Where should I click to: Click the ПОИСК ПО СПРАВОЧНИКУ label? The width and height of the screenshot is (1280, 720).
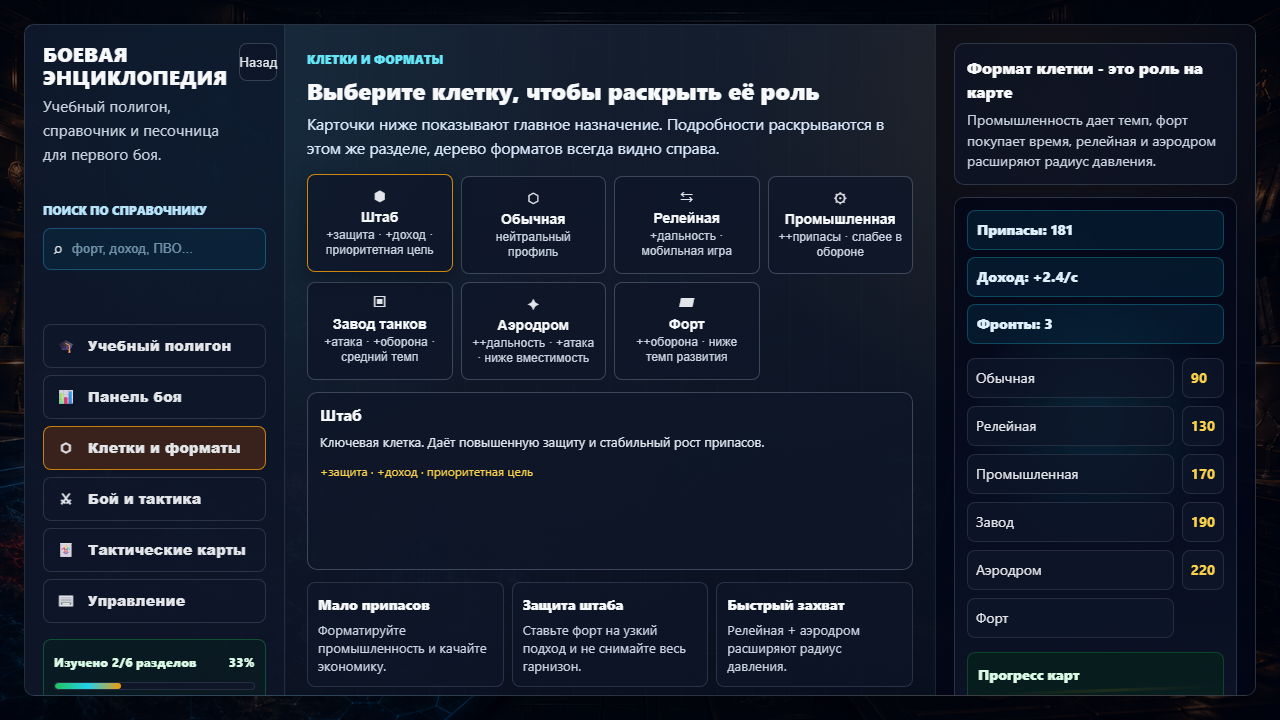[125, 211]
